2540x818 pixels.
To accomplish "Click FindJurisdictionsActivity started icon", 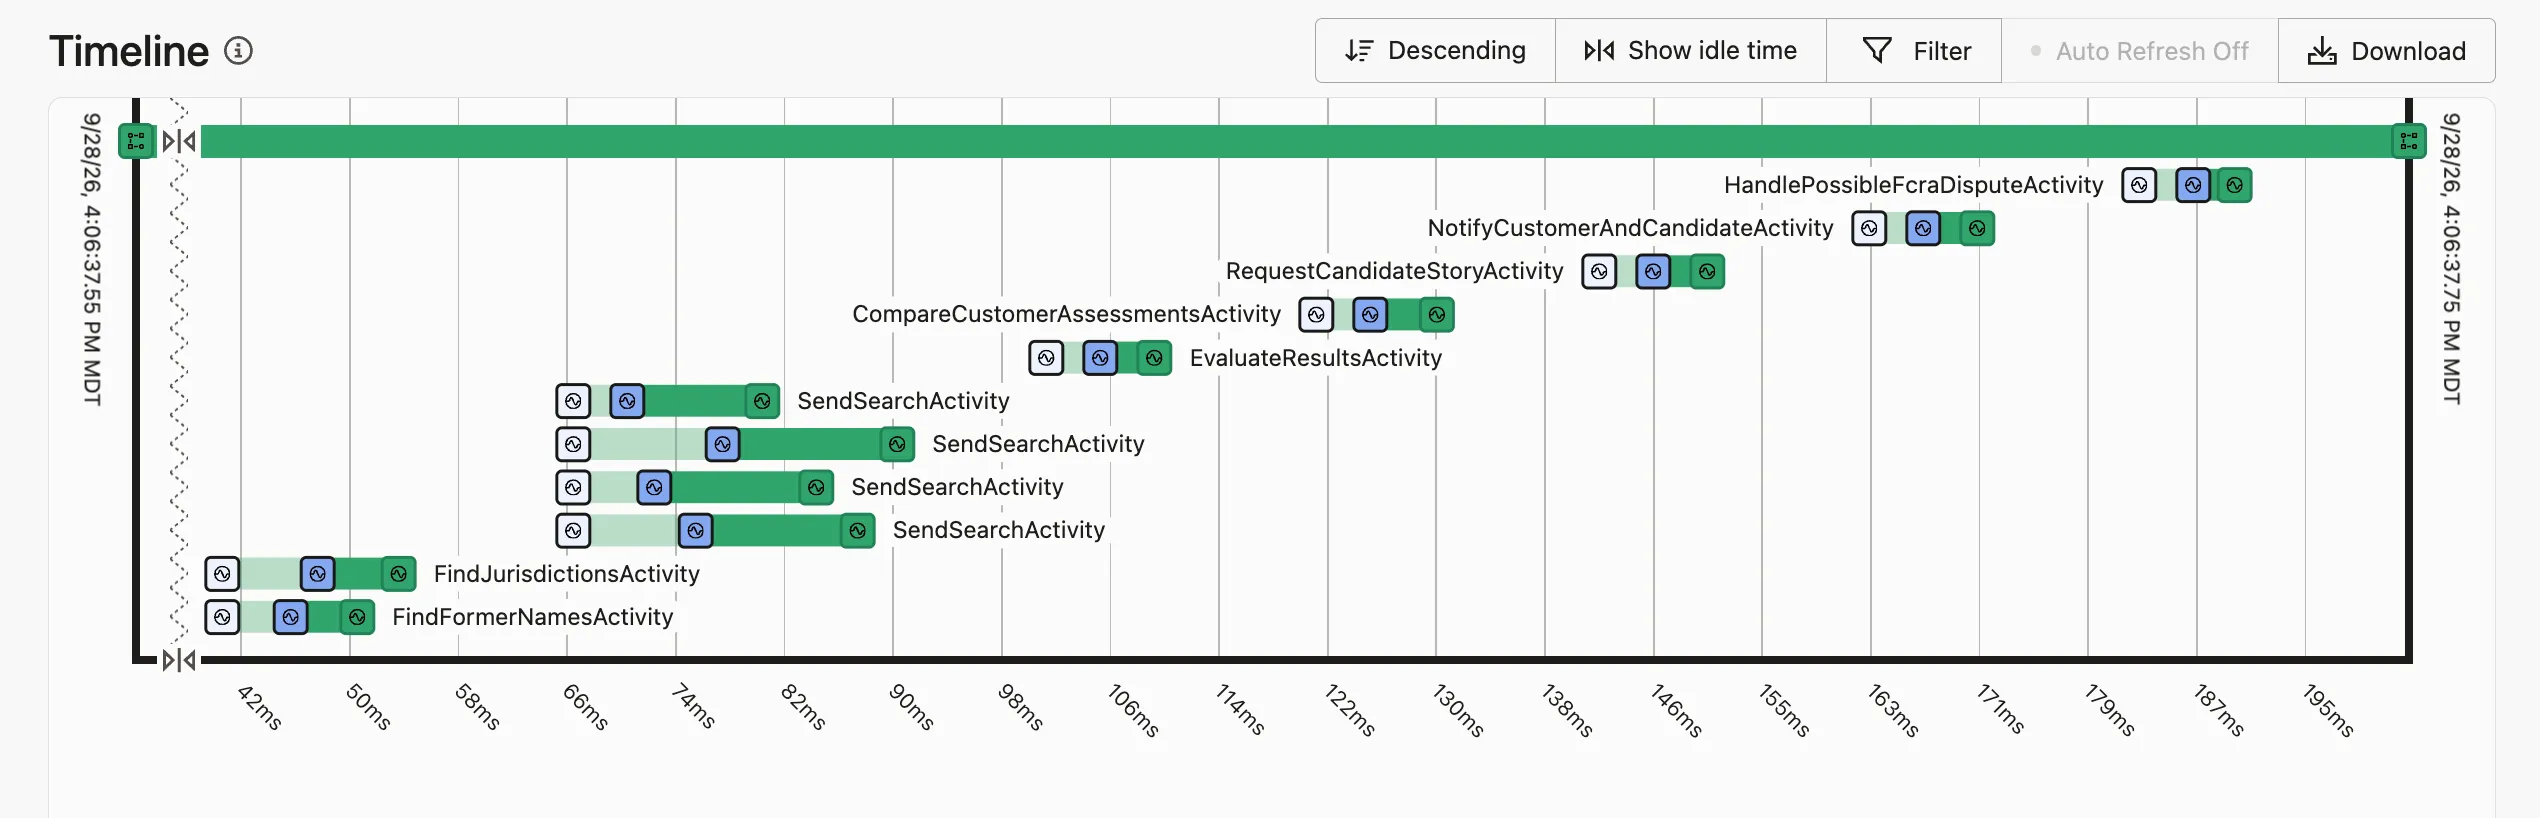I will (317, 574).
